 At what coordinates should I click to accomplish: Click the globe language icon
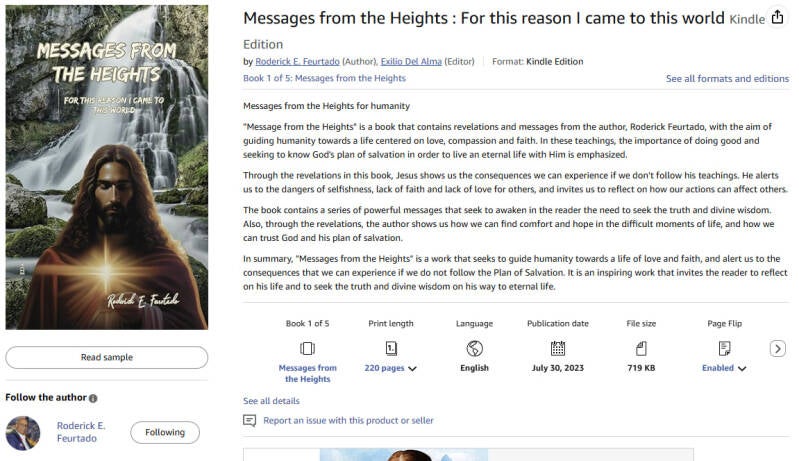(474, 348)
